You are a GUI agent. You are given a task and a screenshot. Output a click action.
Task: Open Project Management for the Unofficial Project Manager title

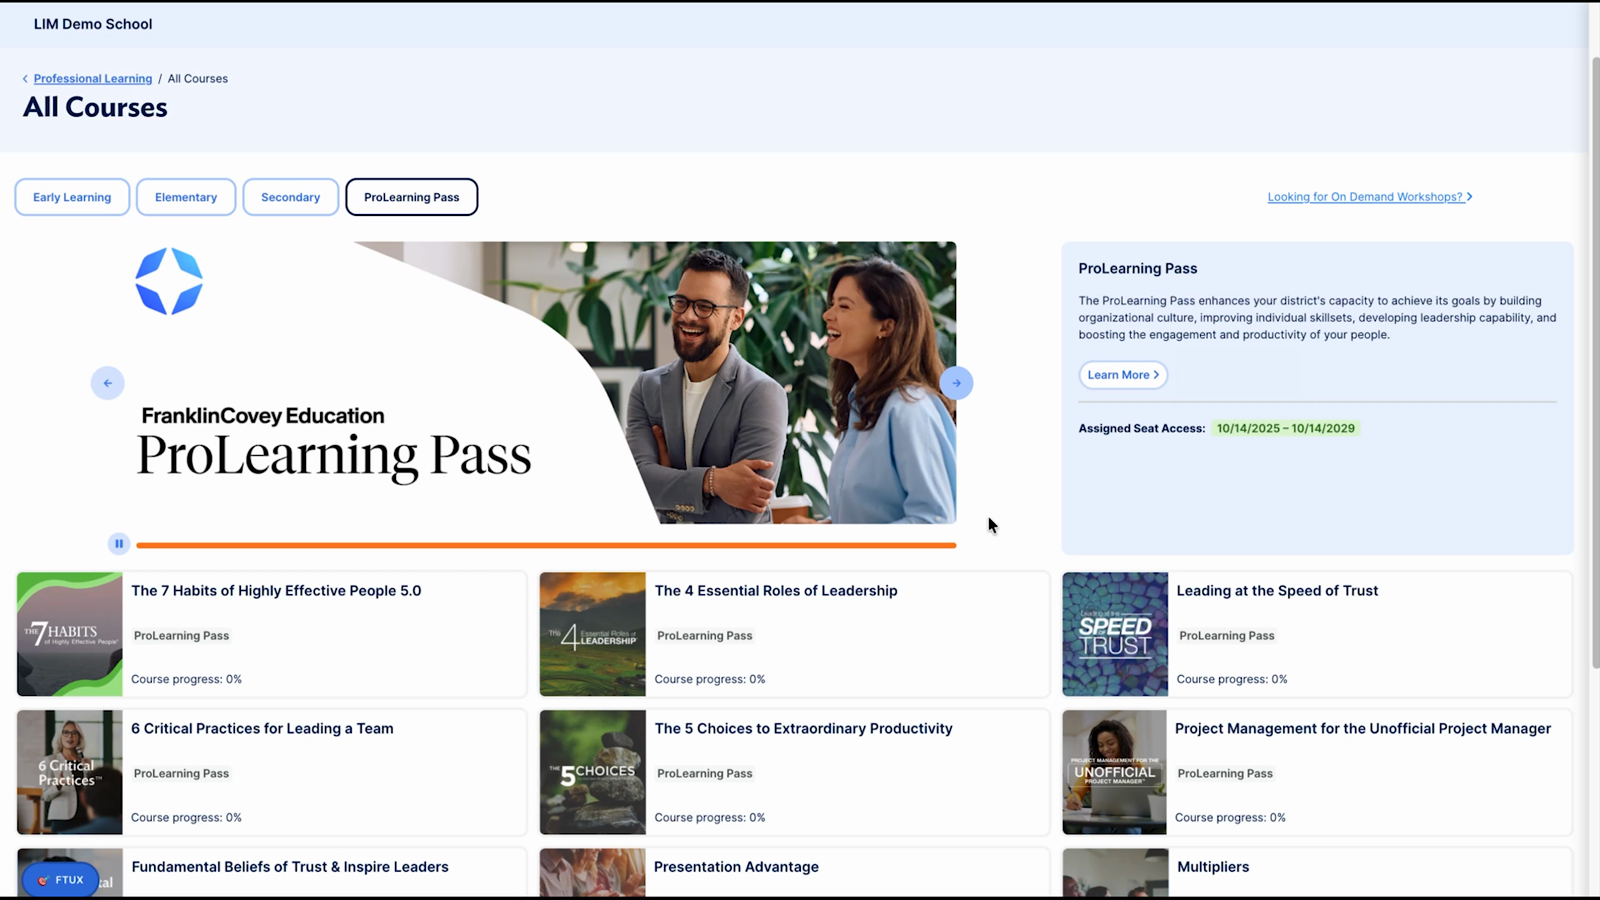[x=1363, y=729]
